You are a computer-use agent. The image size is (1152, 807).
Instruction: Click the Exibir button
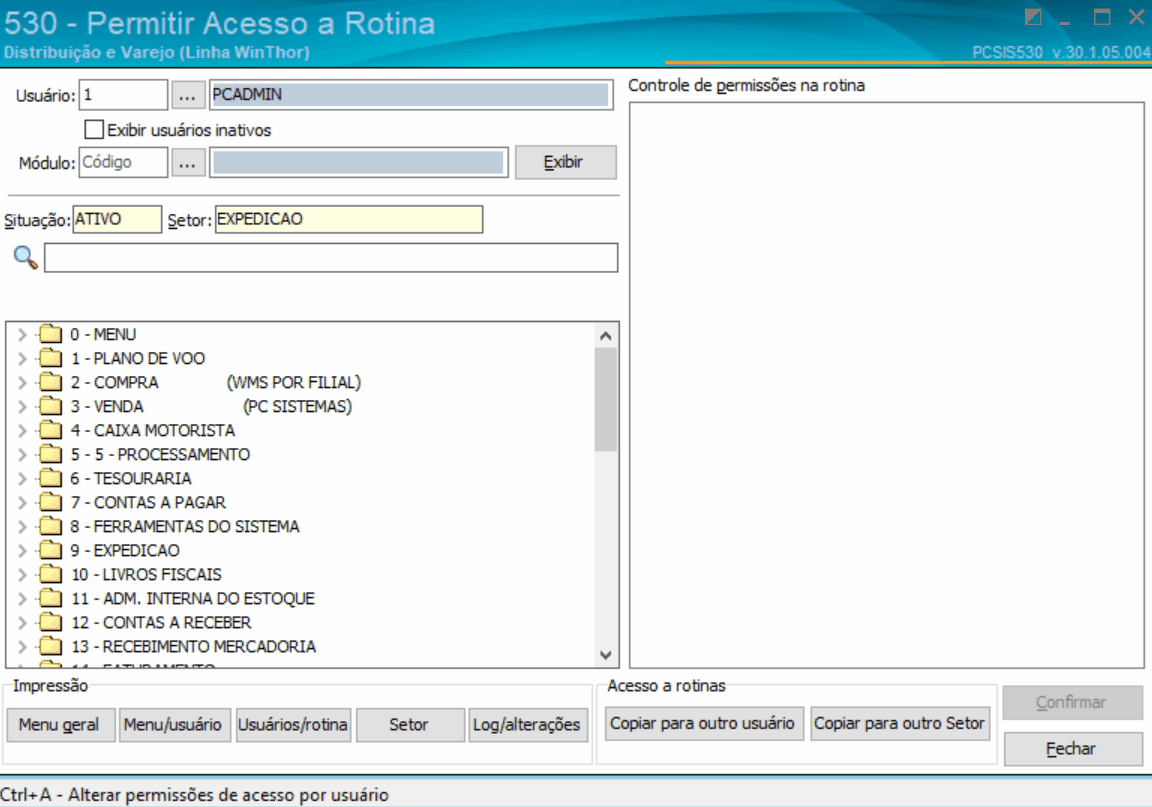click(565, 162)
